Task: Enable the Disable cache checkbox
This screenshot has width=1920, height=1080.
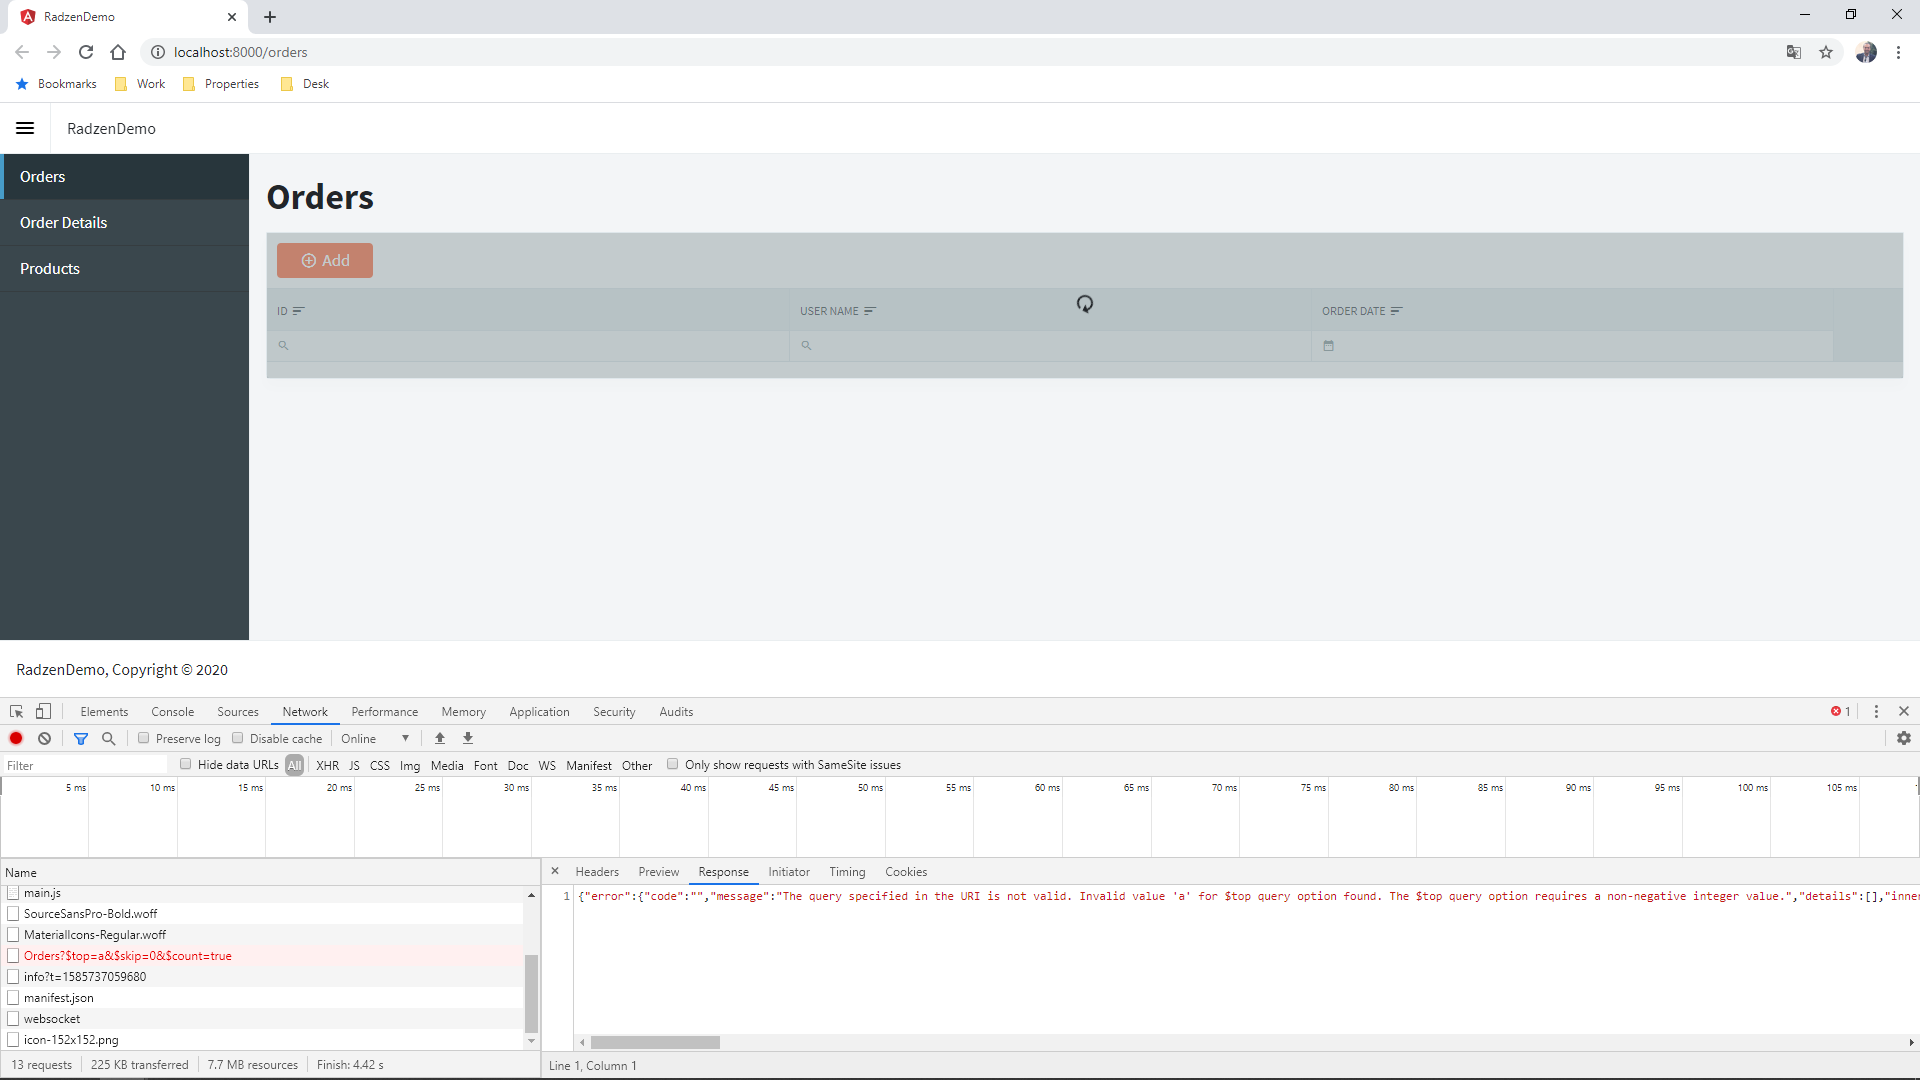Action: tap(238, 739)
